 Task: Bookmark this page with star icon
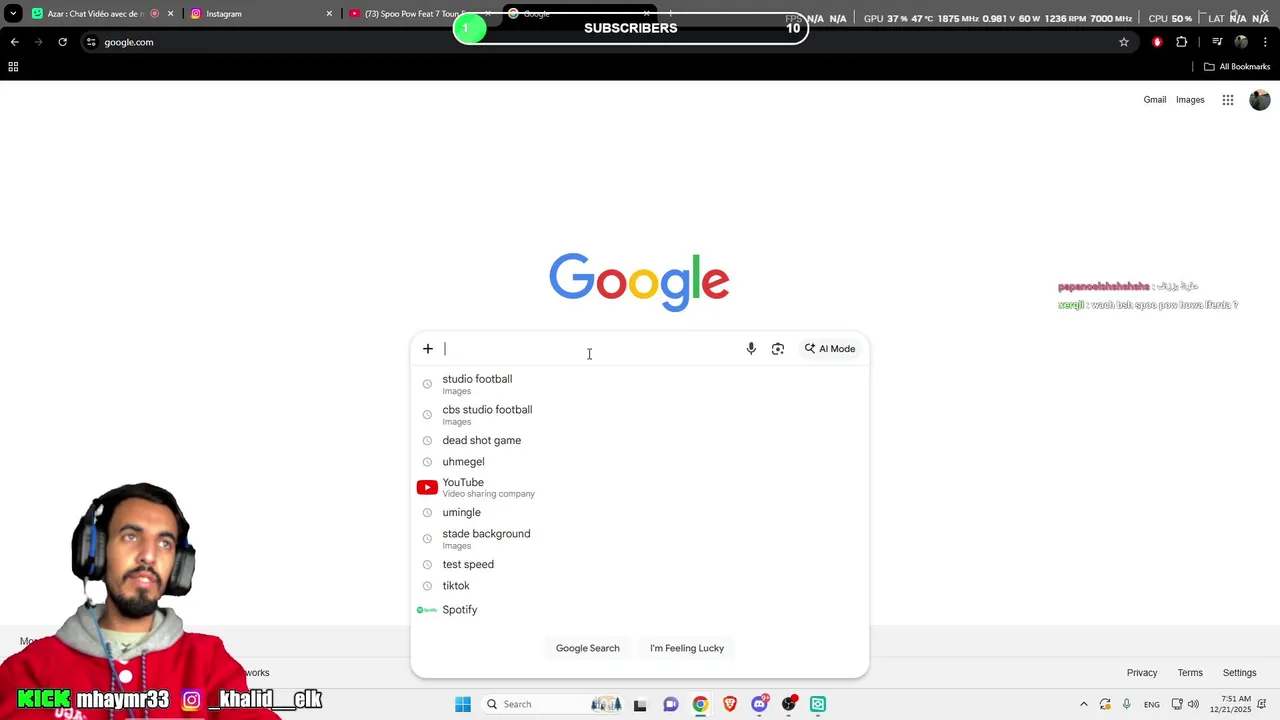1124,42
